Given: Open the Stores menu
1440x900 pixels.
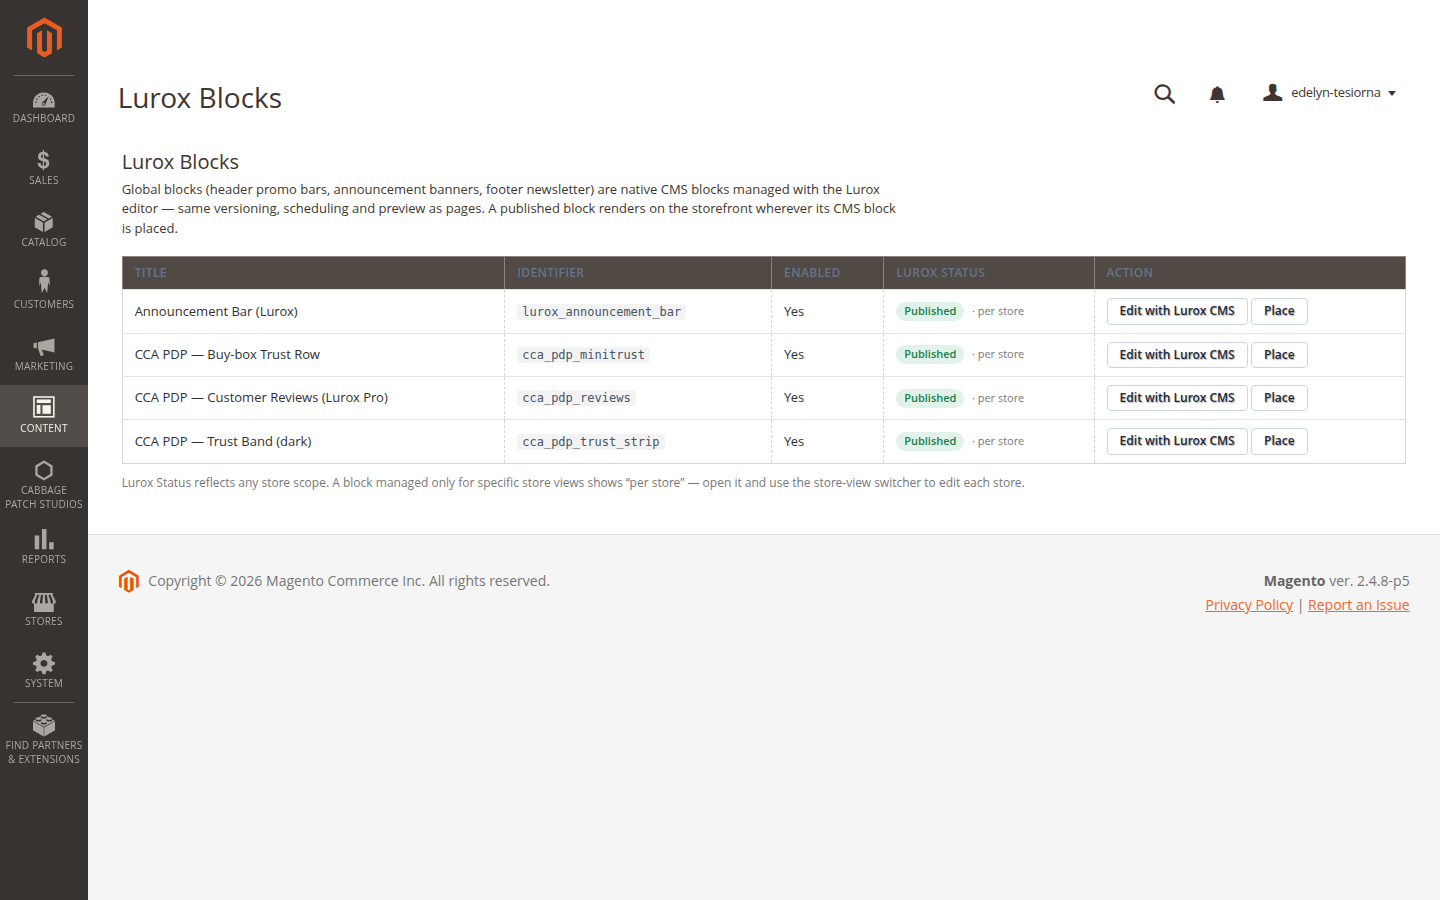Looking at the screenshot, I should [44, 609].
